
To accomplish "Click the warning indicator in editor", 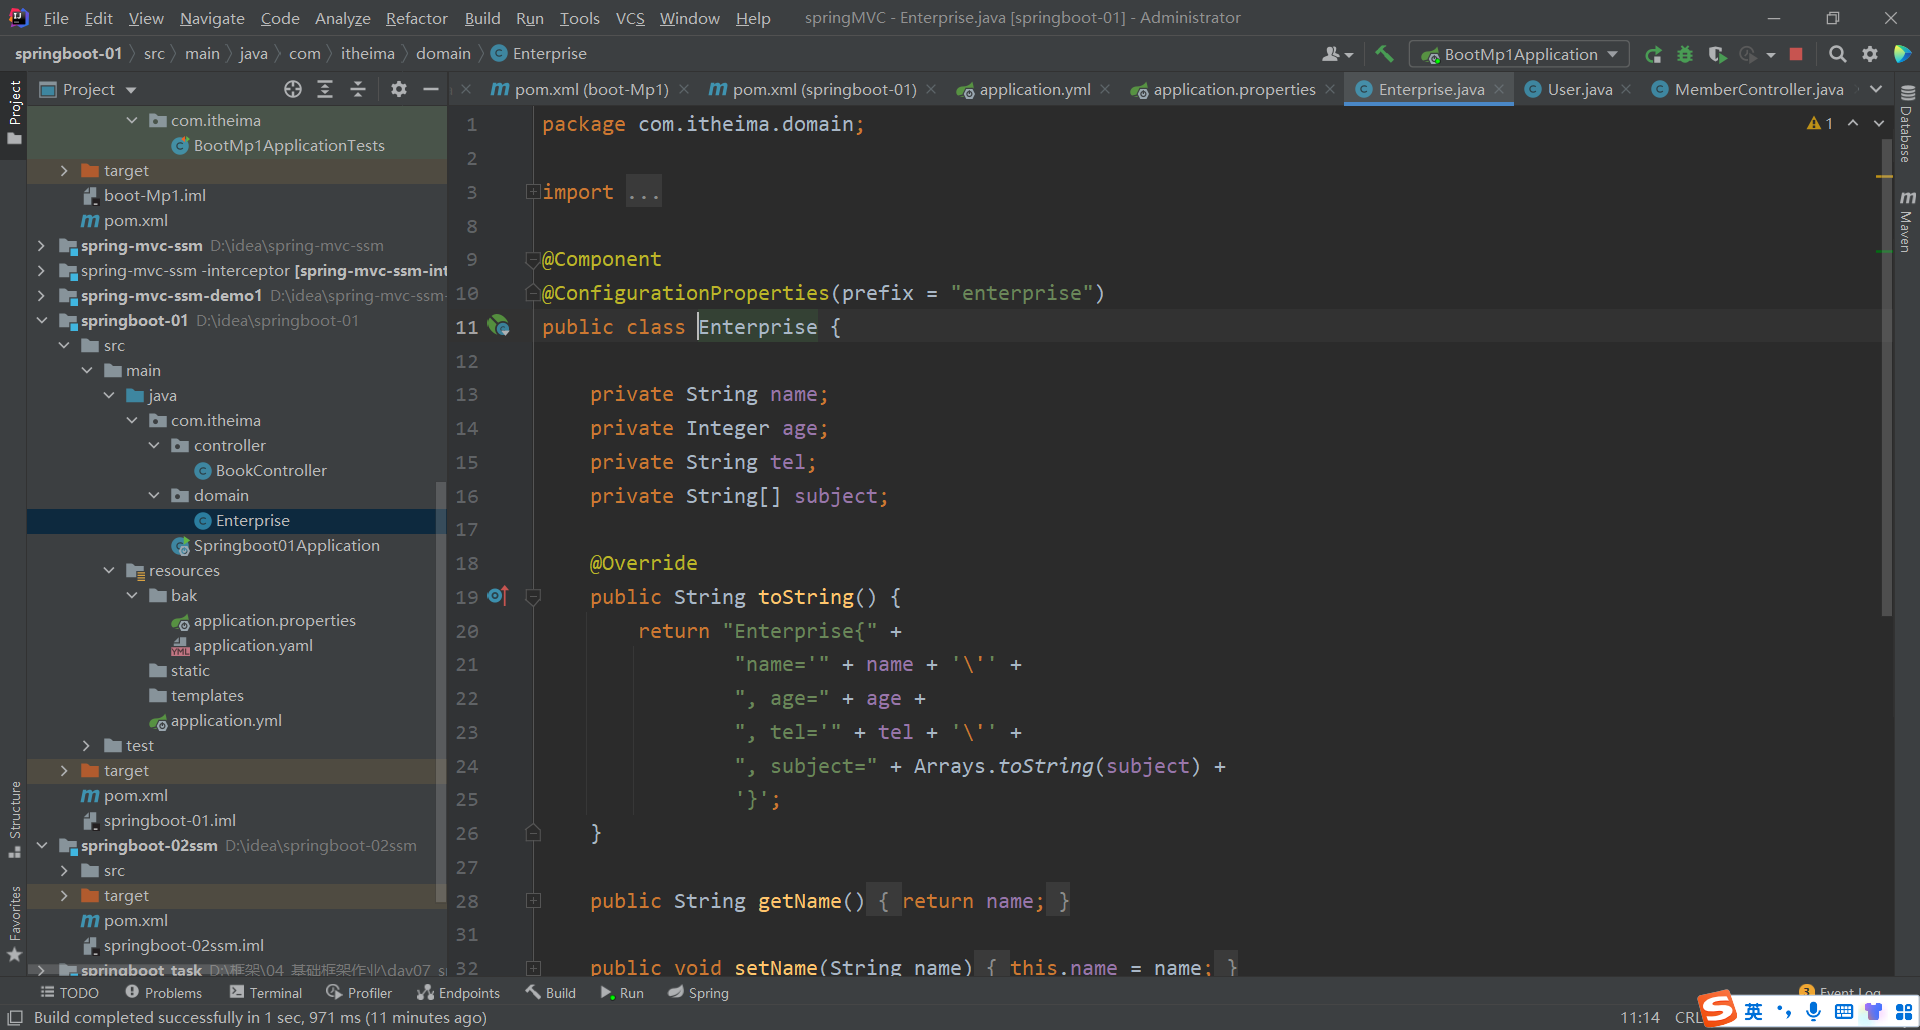I will pos(1820,123).
